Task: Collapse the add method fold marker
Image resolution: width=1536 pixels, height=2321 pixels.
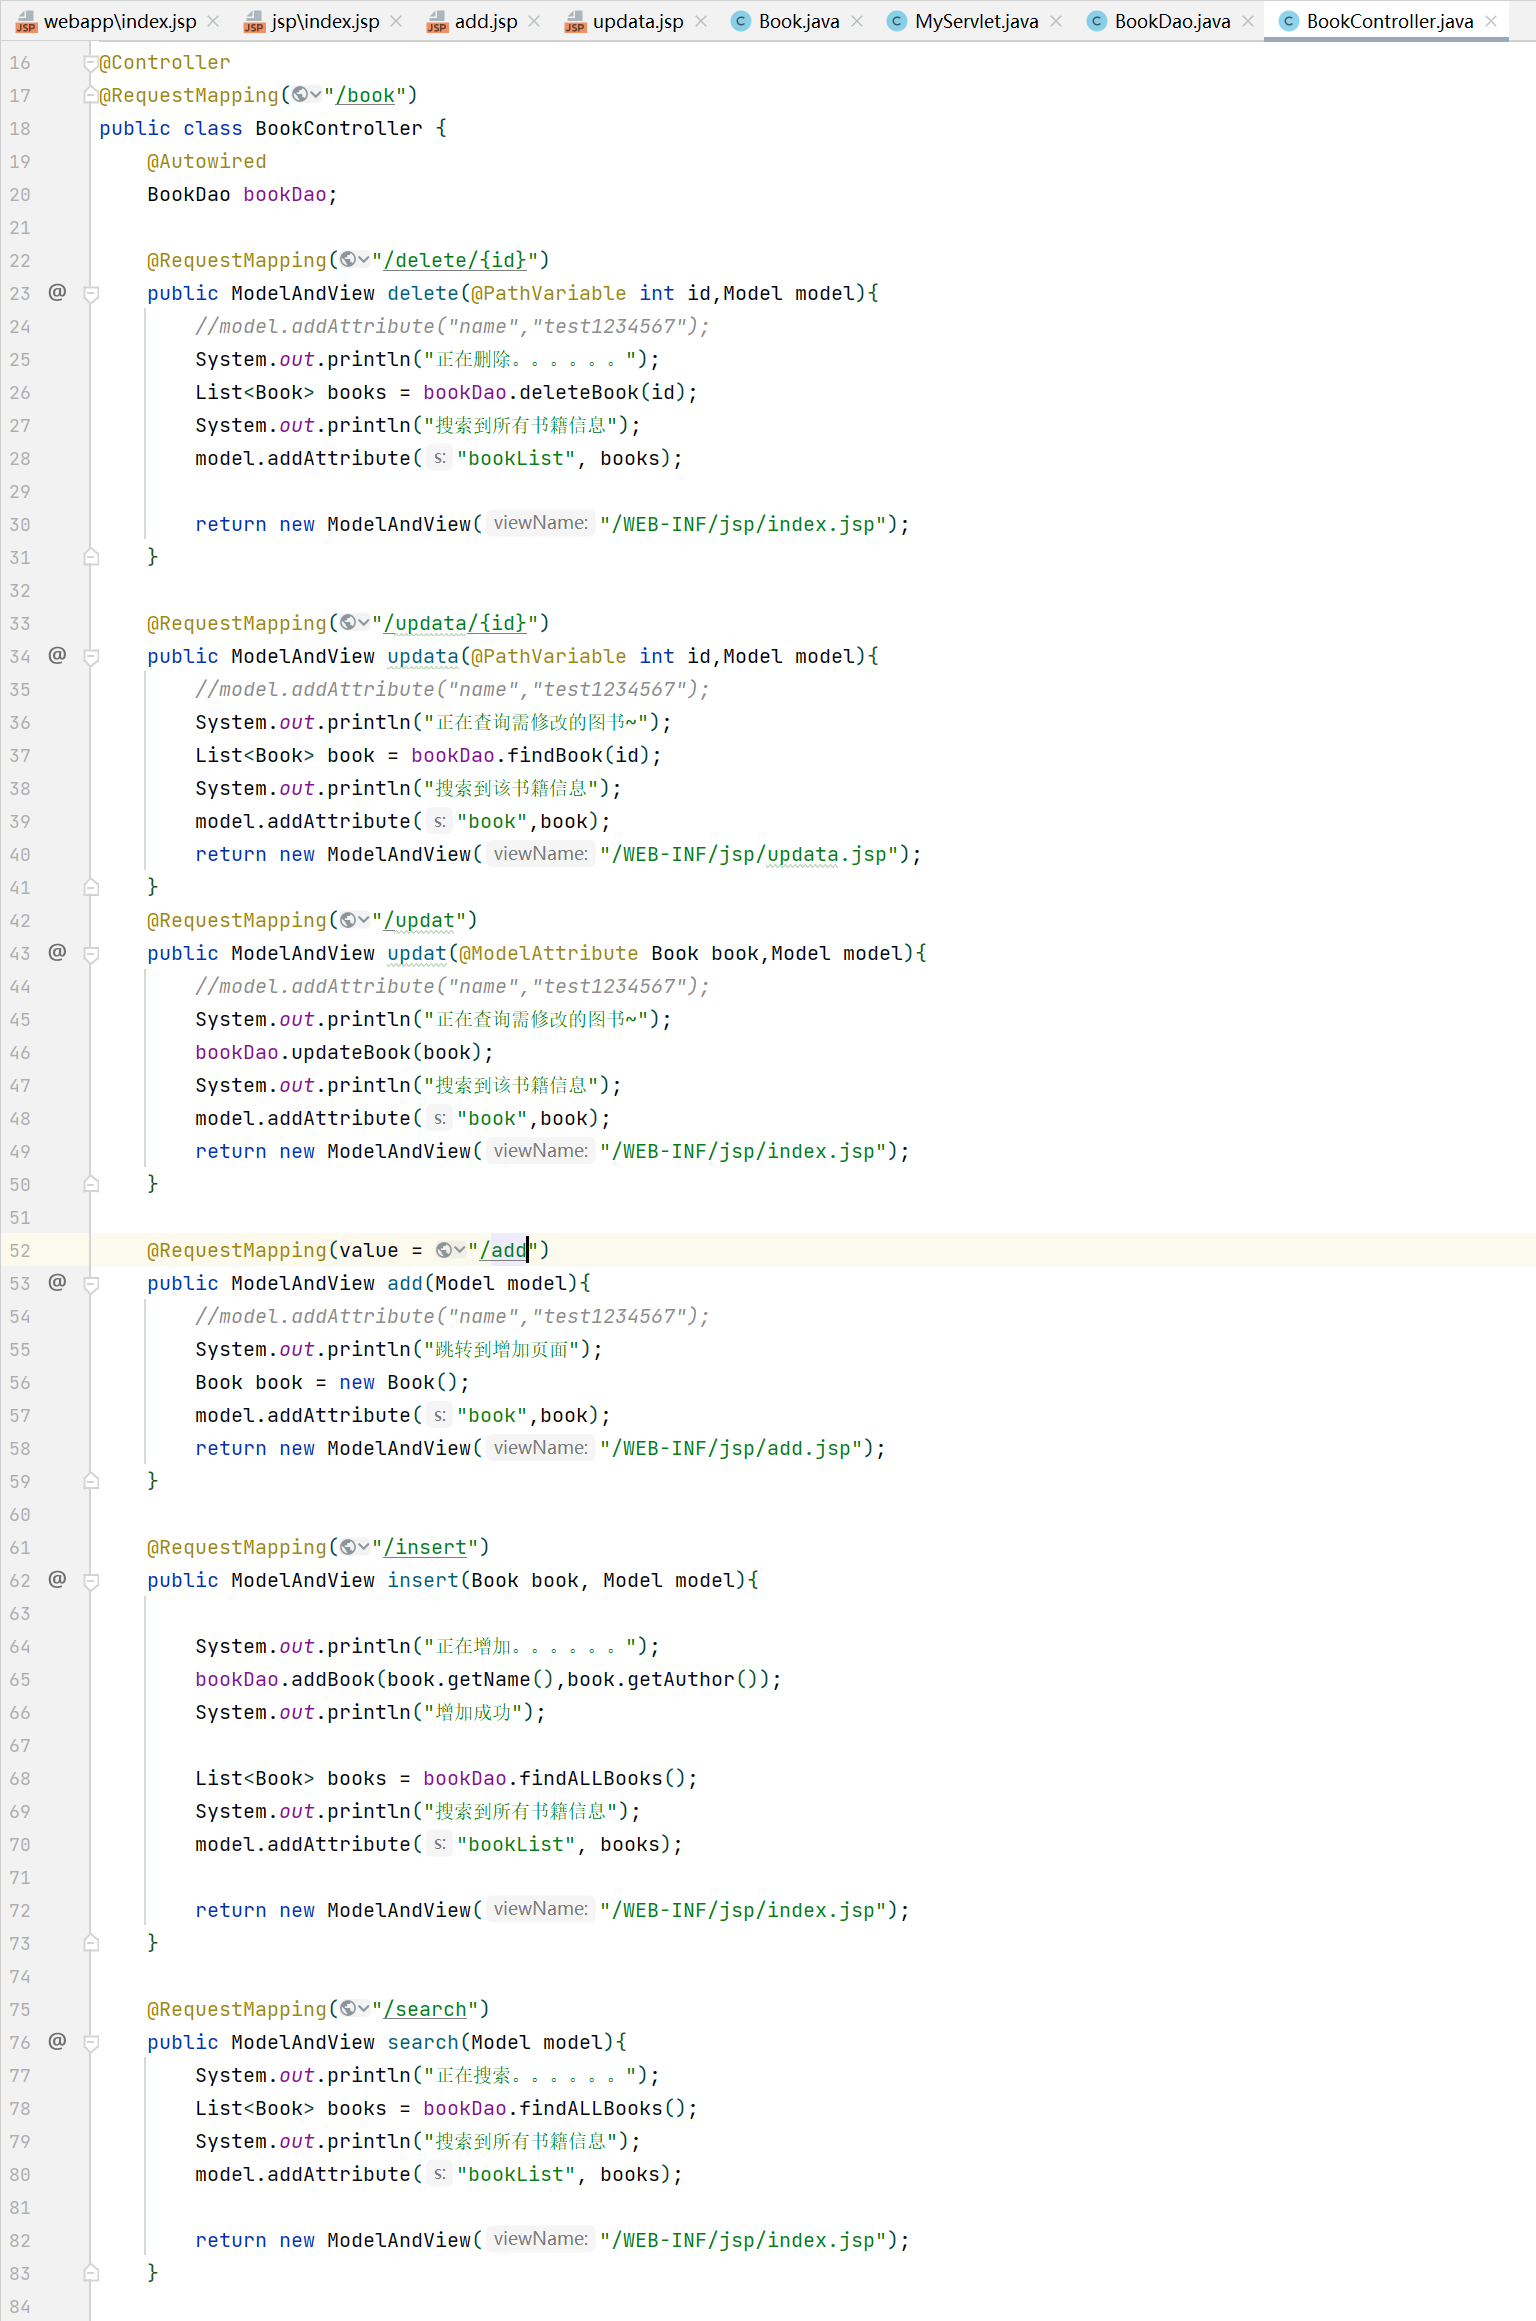Action: coord(91,1283)
